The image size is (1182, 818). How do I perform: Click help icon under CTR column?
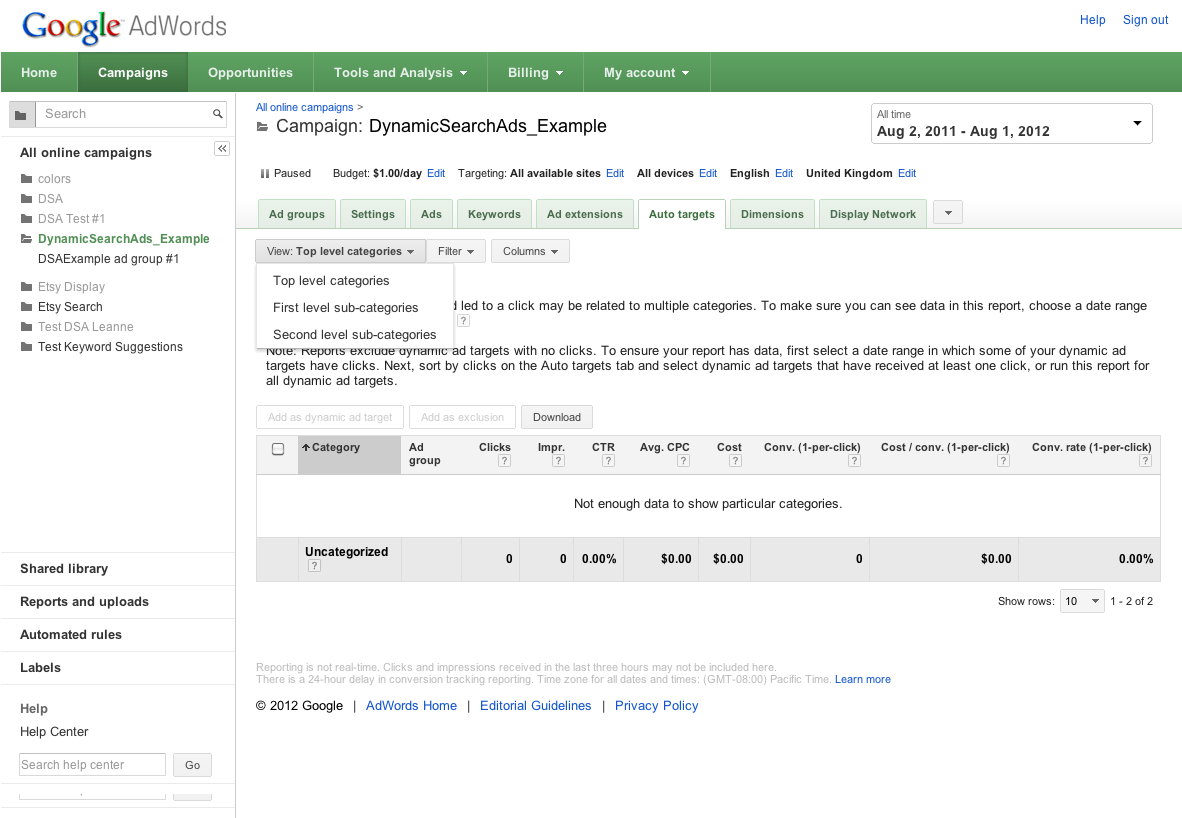point(608,461)
